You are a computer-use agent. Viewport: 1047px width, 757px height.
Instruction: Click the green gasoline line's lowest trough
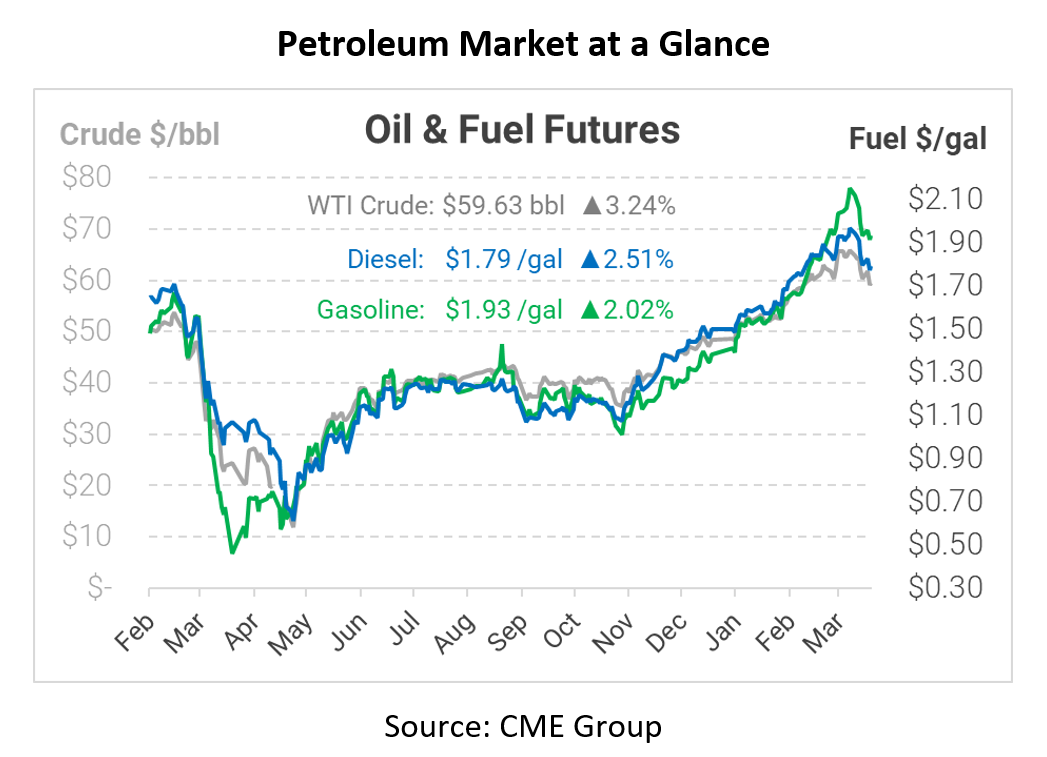[x=232, y=551]
